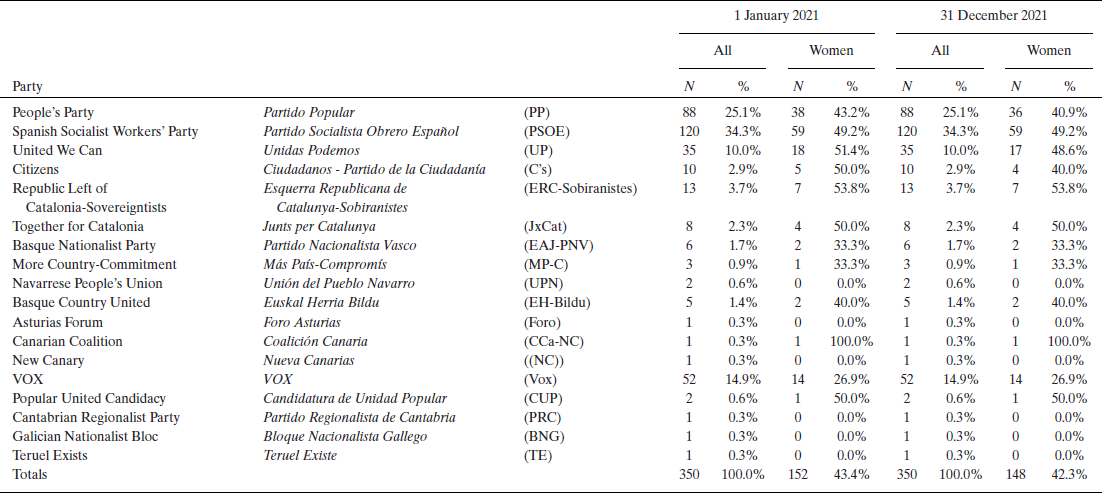Click the "Teruel Exists" row label
The image size is (1102, 493).
[x=50, y=455]
